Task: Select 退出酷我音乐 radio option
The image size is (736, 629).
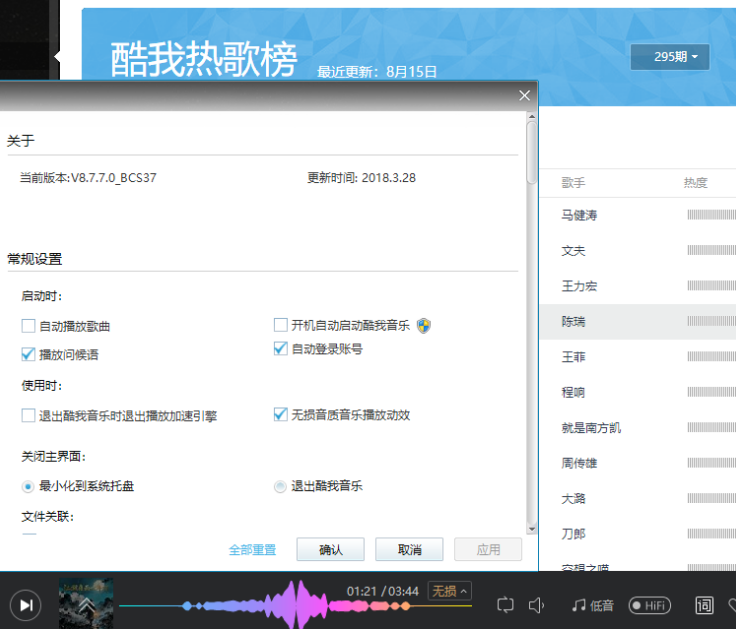Action: [281, 486]
